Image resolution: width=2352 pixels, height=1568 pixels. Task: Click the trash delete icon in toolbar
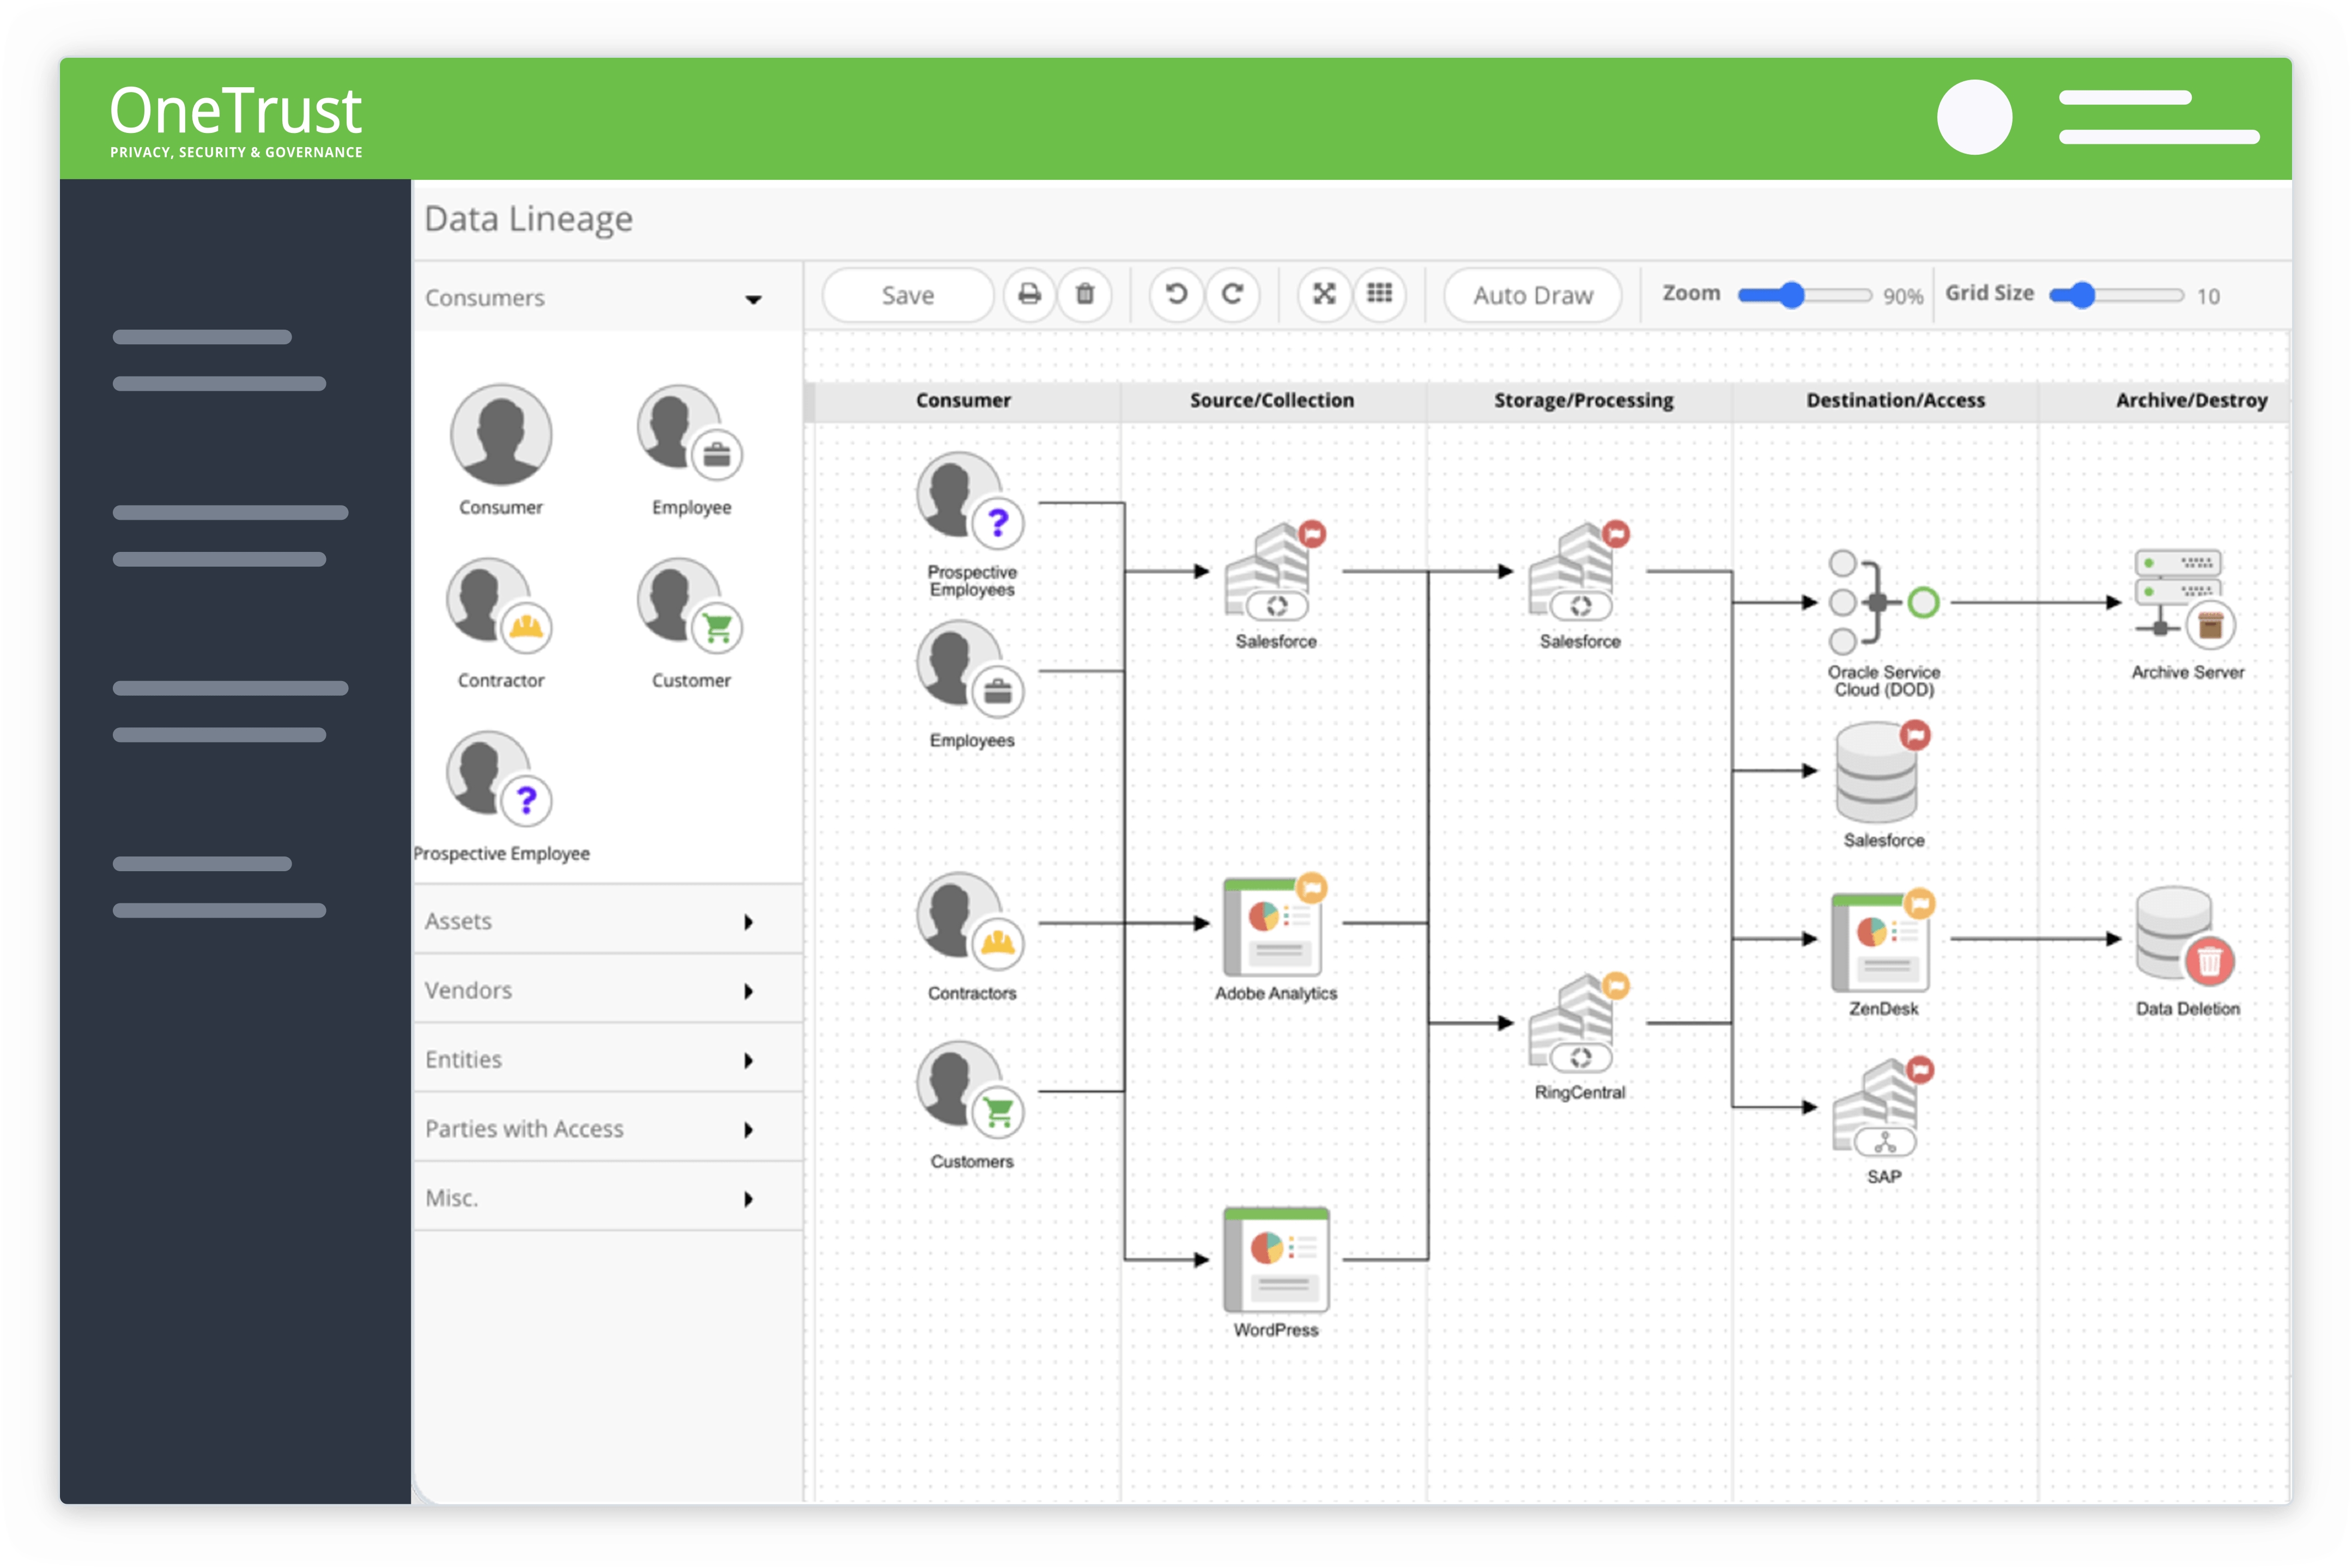pyautogui.click(x=1085, y=295)
